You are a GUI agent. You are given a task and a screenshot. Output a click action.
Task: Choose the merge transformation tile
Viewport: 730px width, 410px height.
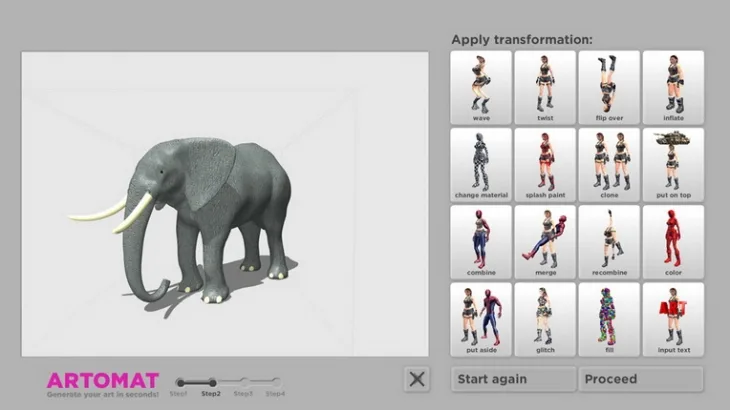point(545,242)
